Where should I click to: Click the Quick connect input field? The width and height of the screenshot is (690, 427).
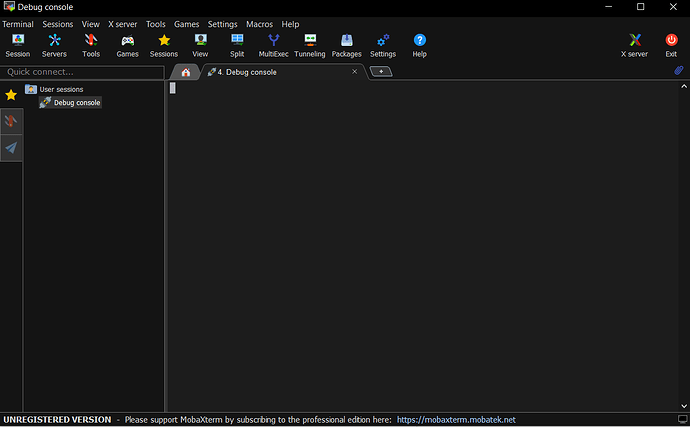click(x=82, y=72)
